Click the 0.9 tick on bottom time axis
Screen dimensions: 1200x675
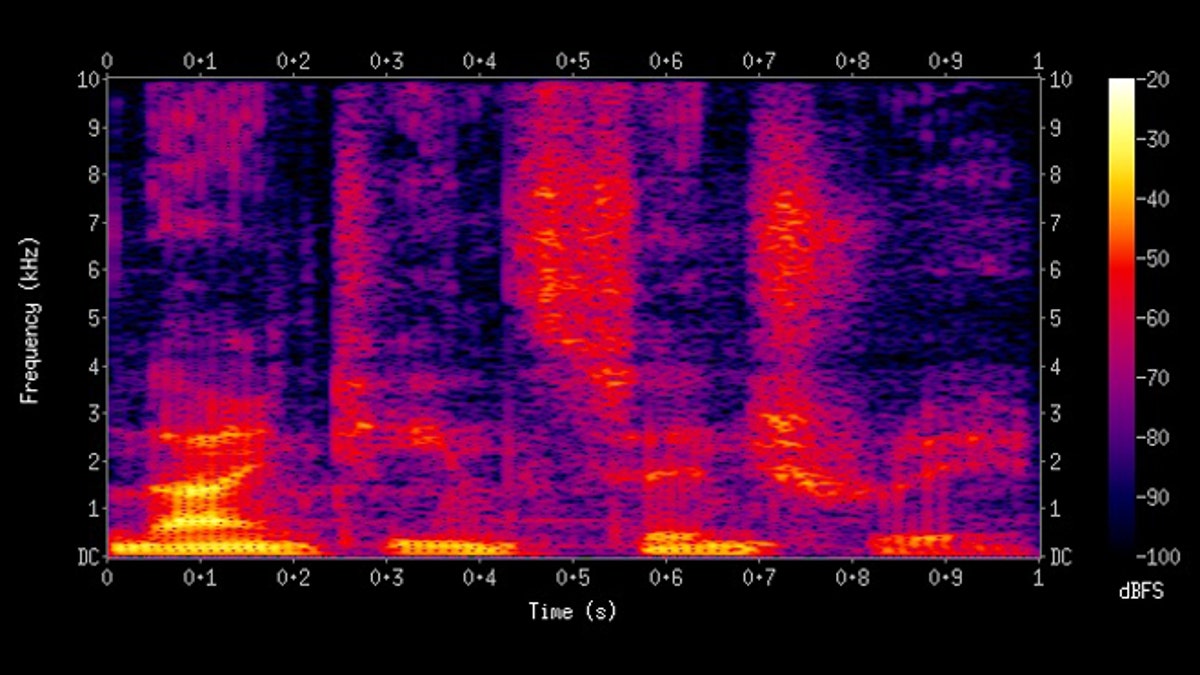945,579
